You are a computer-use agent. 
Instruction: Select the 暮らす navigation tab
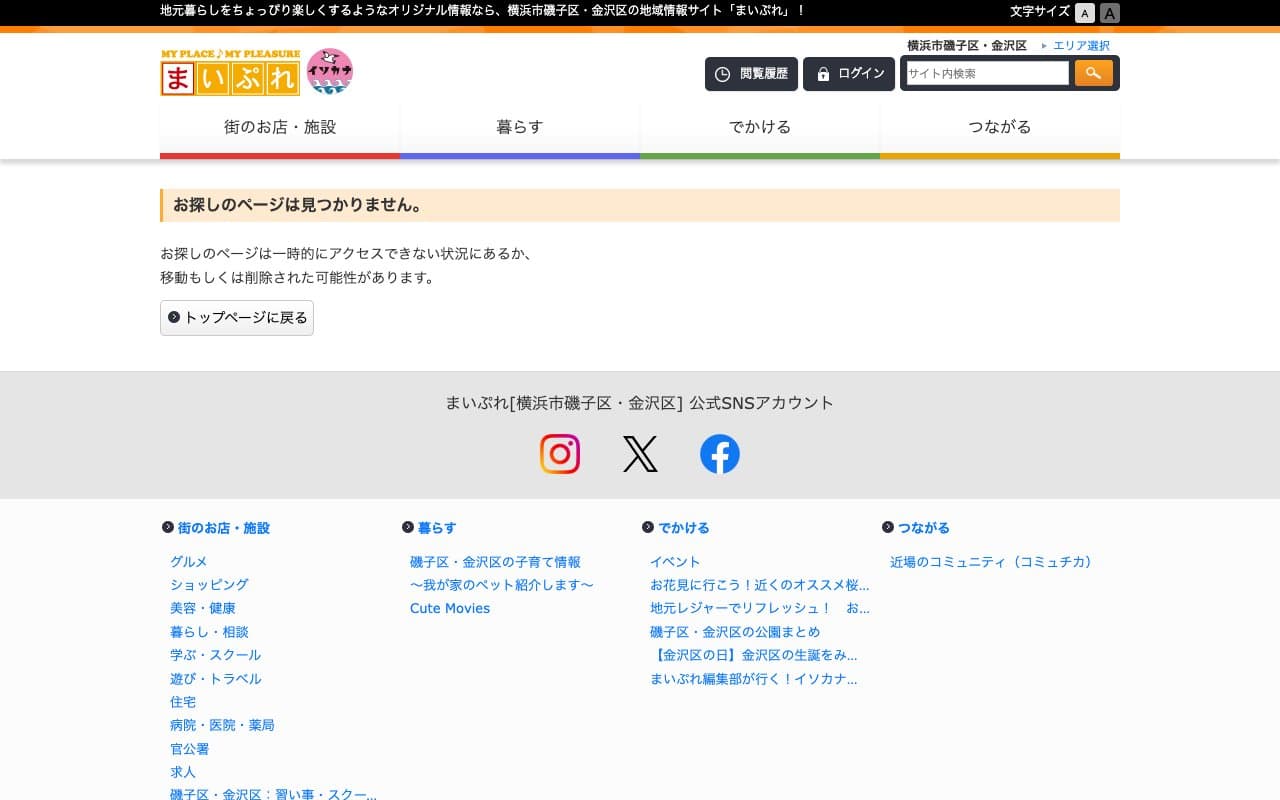(x=520, y=127)
